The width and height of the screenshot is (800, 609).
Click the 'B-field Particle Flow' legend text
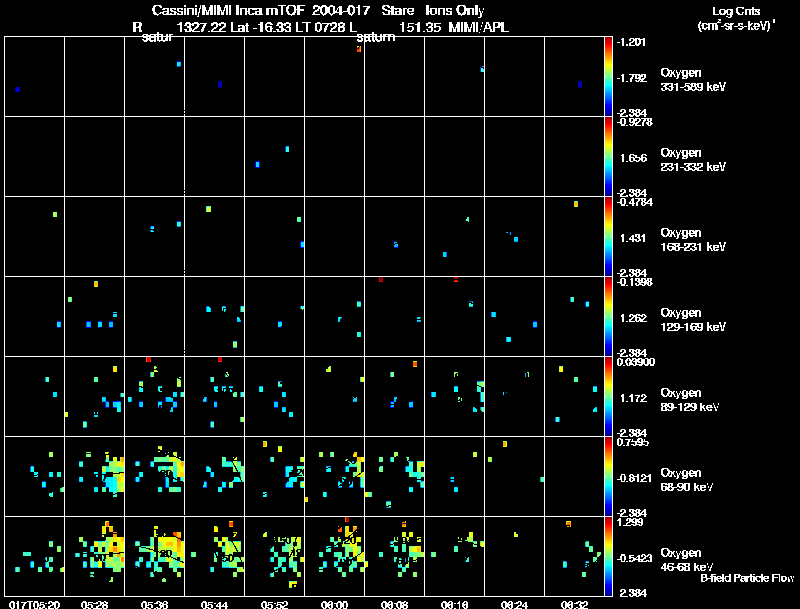point(747,578)
